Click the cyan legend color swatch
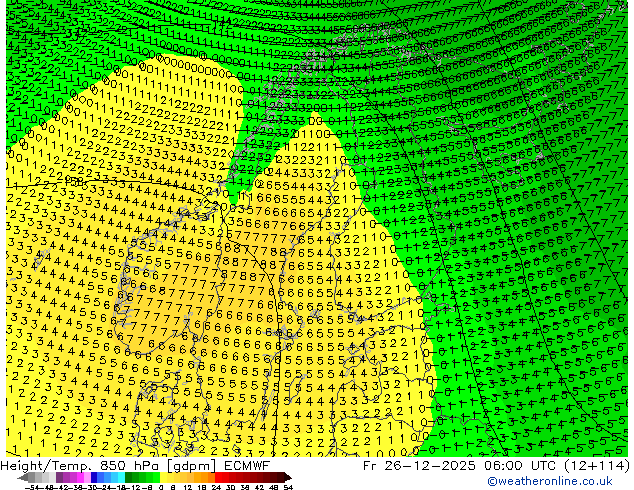 122,478
